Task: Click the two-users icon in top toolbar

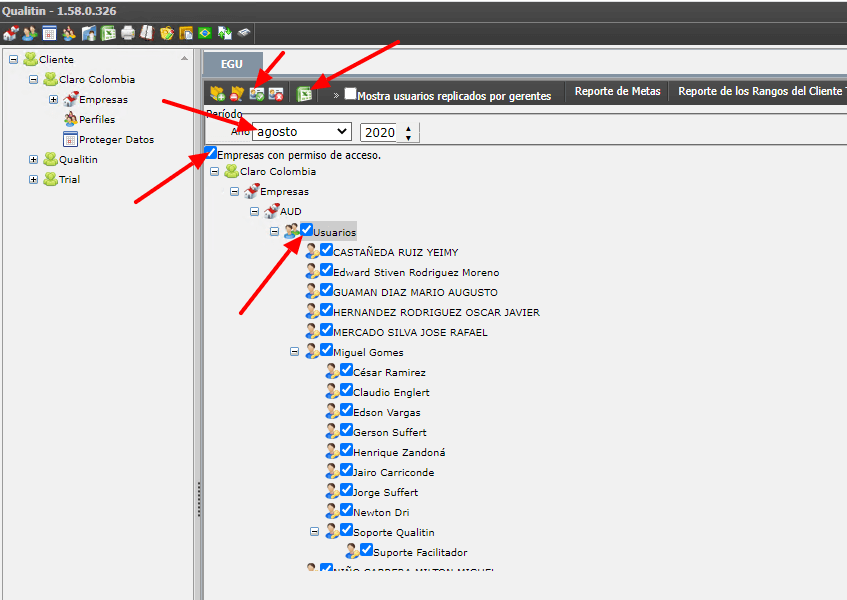Action: pyautogui.click(x=30, y=33)
